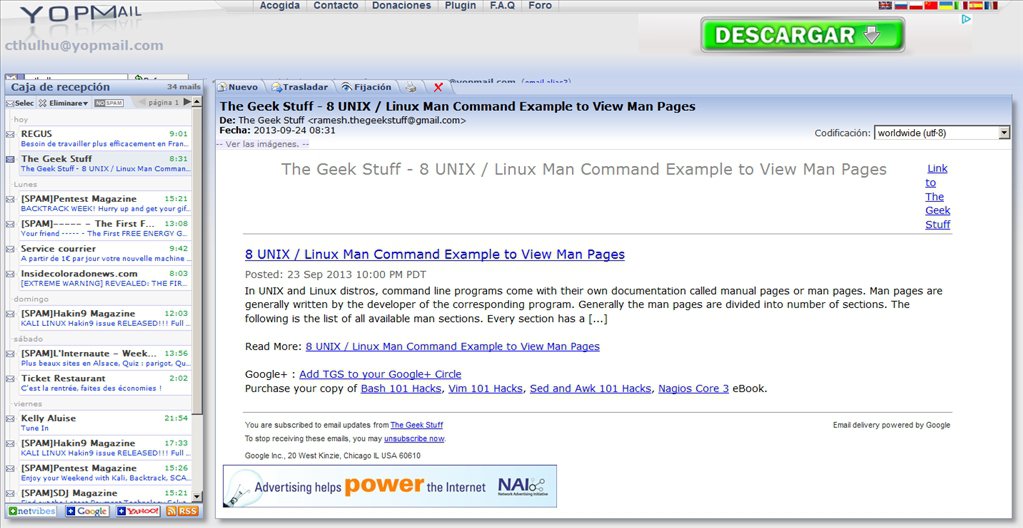Screen dimensions: 1023x528
Task: Add inbox to Netvibes
Action: click(32, 511)
